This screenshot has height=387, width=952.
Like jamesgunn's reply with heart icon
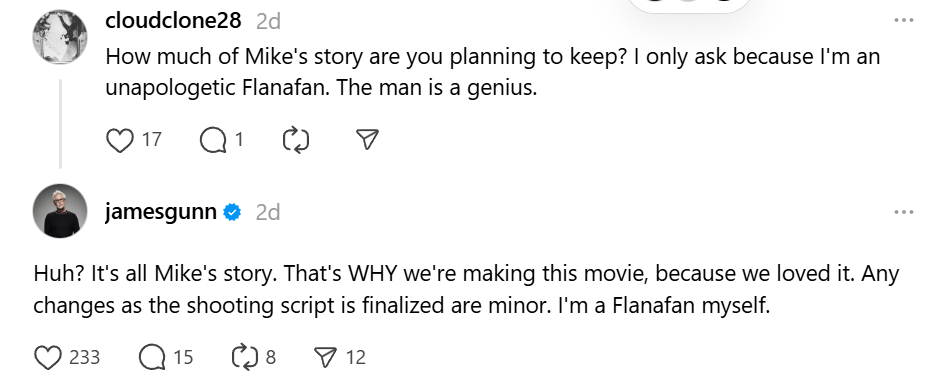click(x=47, y=357)
